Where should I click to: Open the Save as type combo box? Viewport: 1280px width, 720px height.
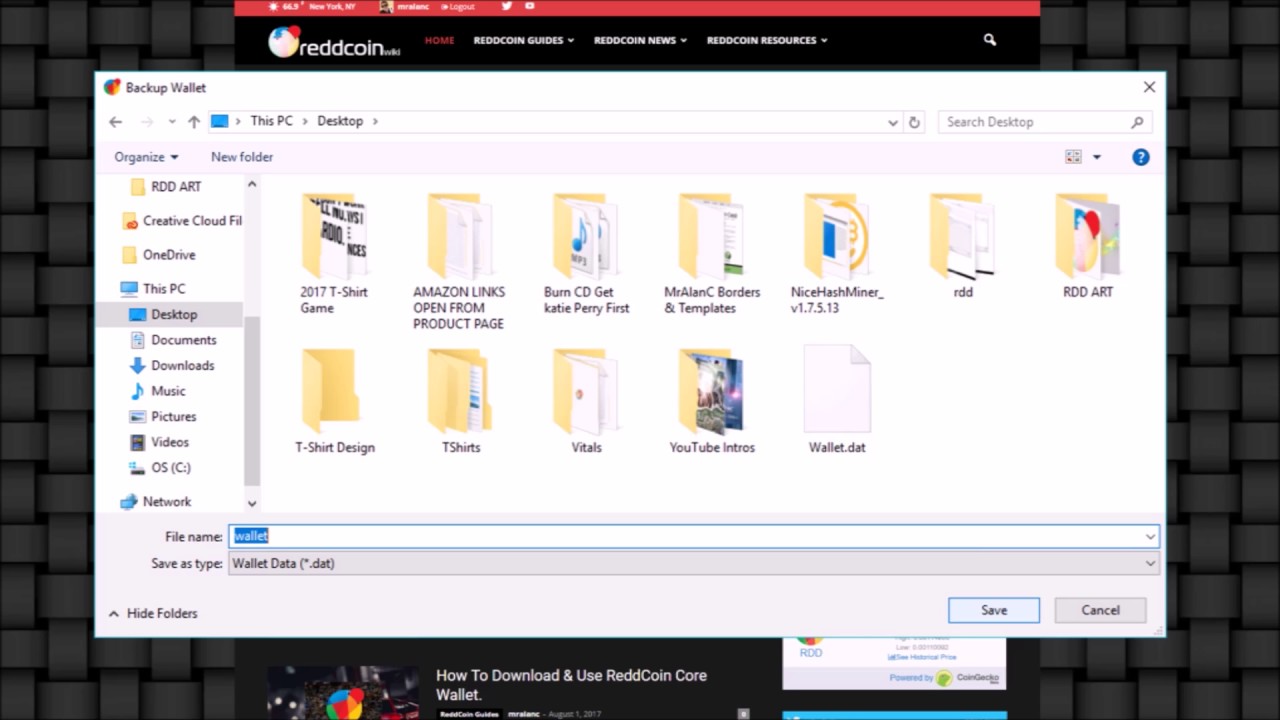tap(694, 563)
